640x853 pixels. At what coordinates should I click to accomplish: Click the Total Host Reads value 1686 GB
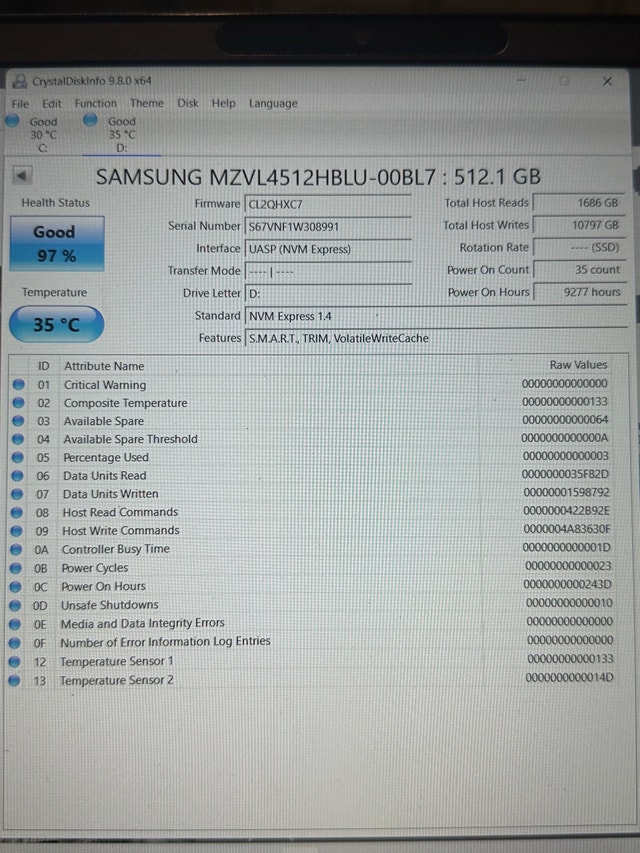point(579,203)
